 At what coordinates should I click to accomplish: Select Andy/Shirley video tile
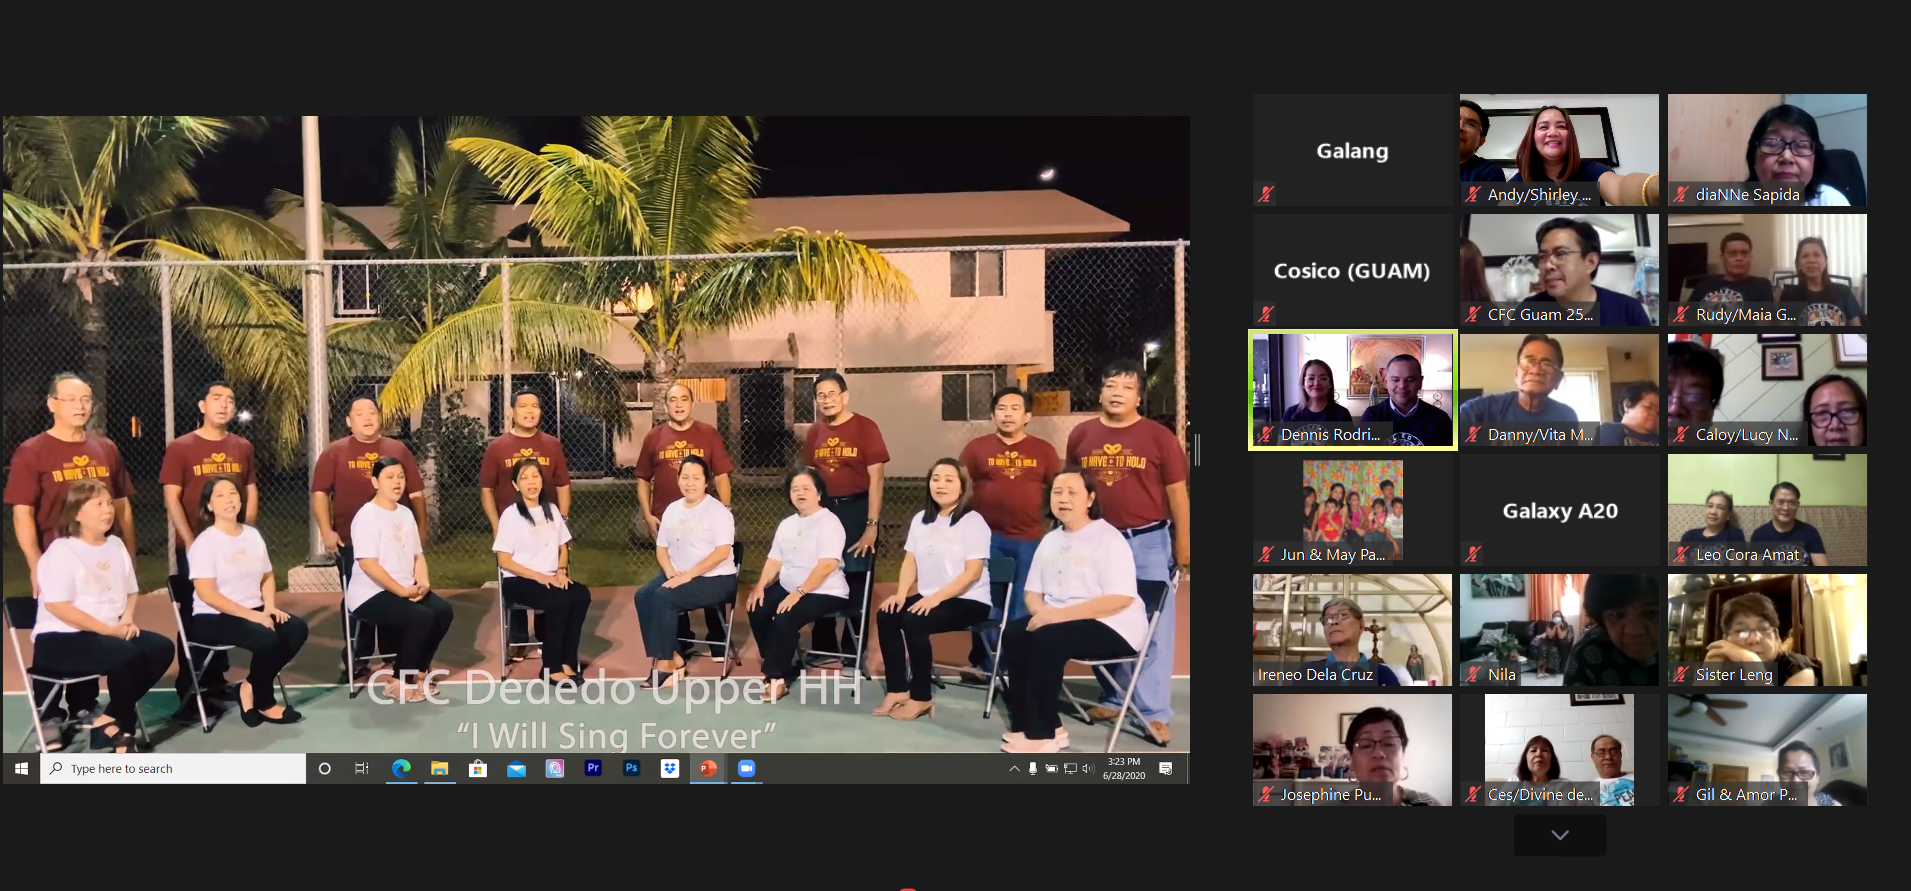[x=1559, y=150]
